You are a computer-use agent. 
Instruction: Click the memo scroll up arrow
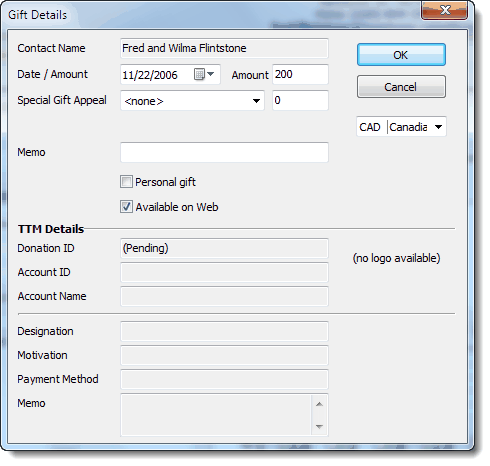coord(319,404)
